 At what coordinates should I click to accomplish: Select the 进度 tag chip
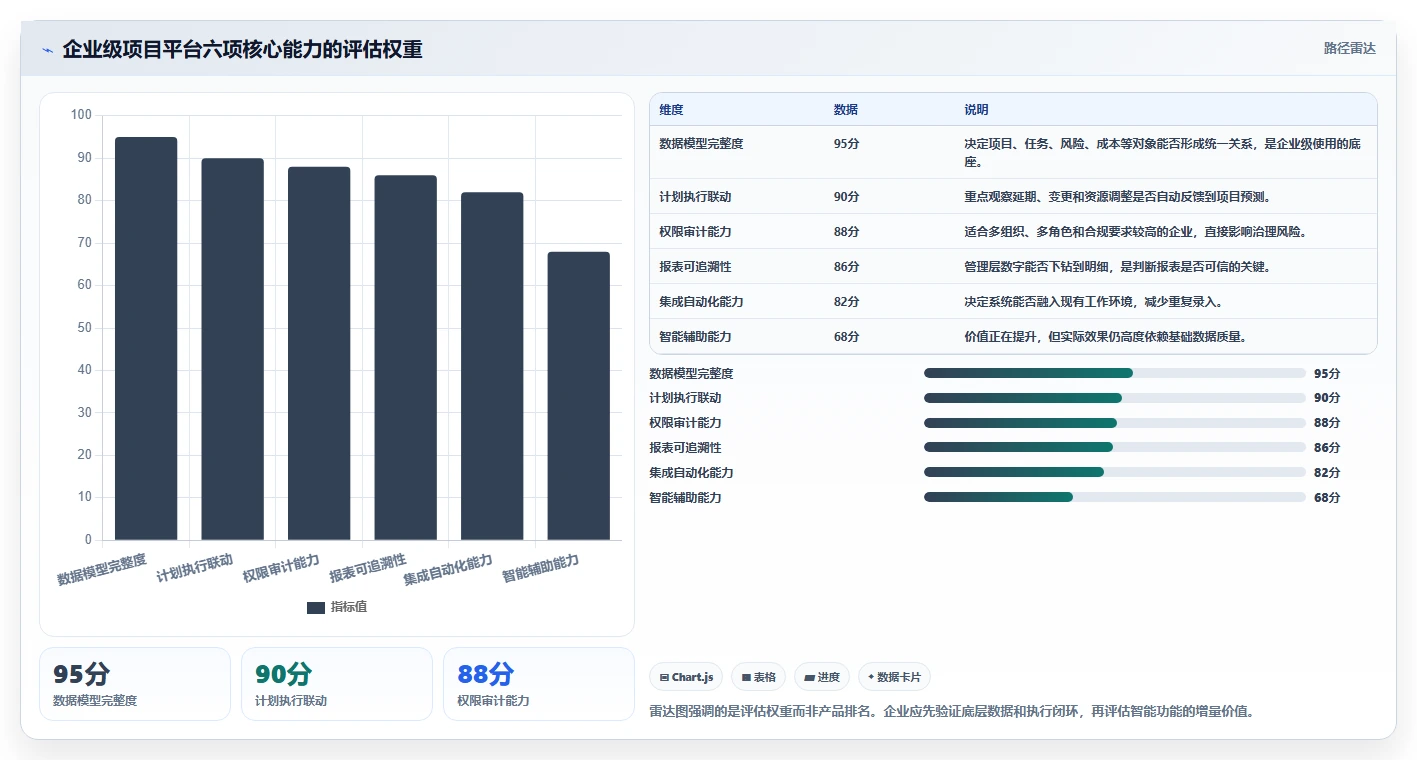822,677
